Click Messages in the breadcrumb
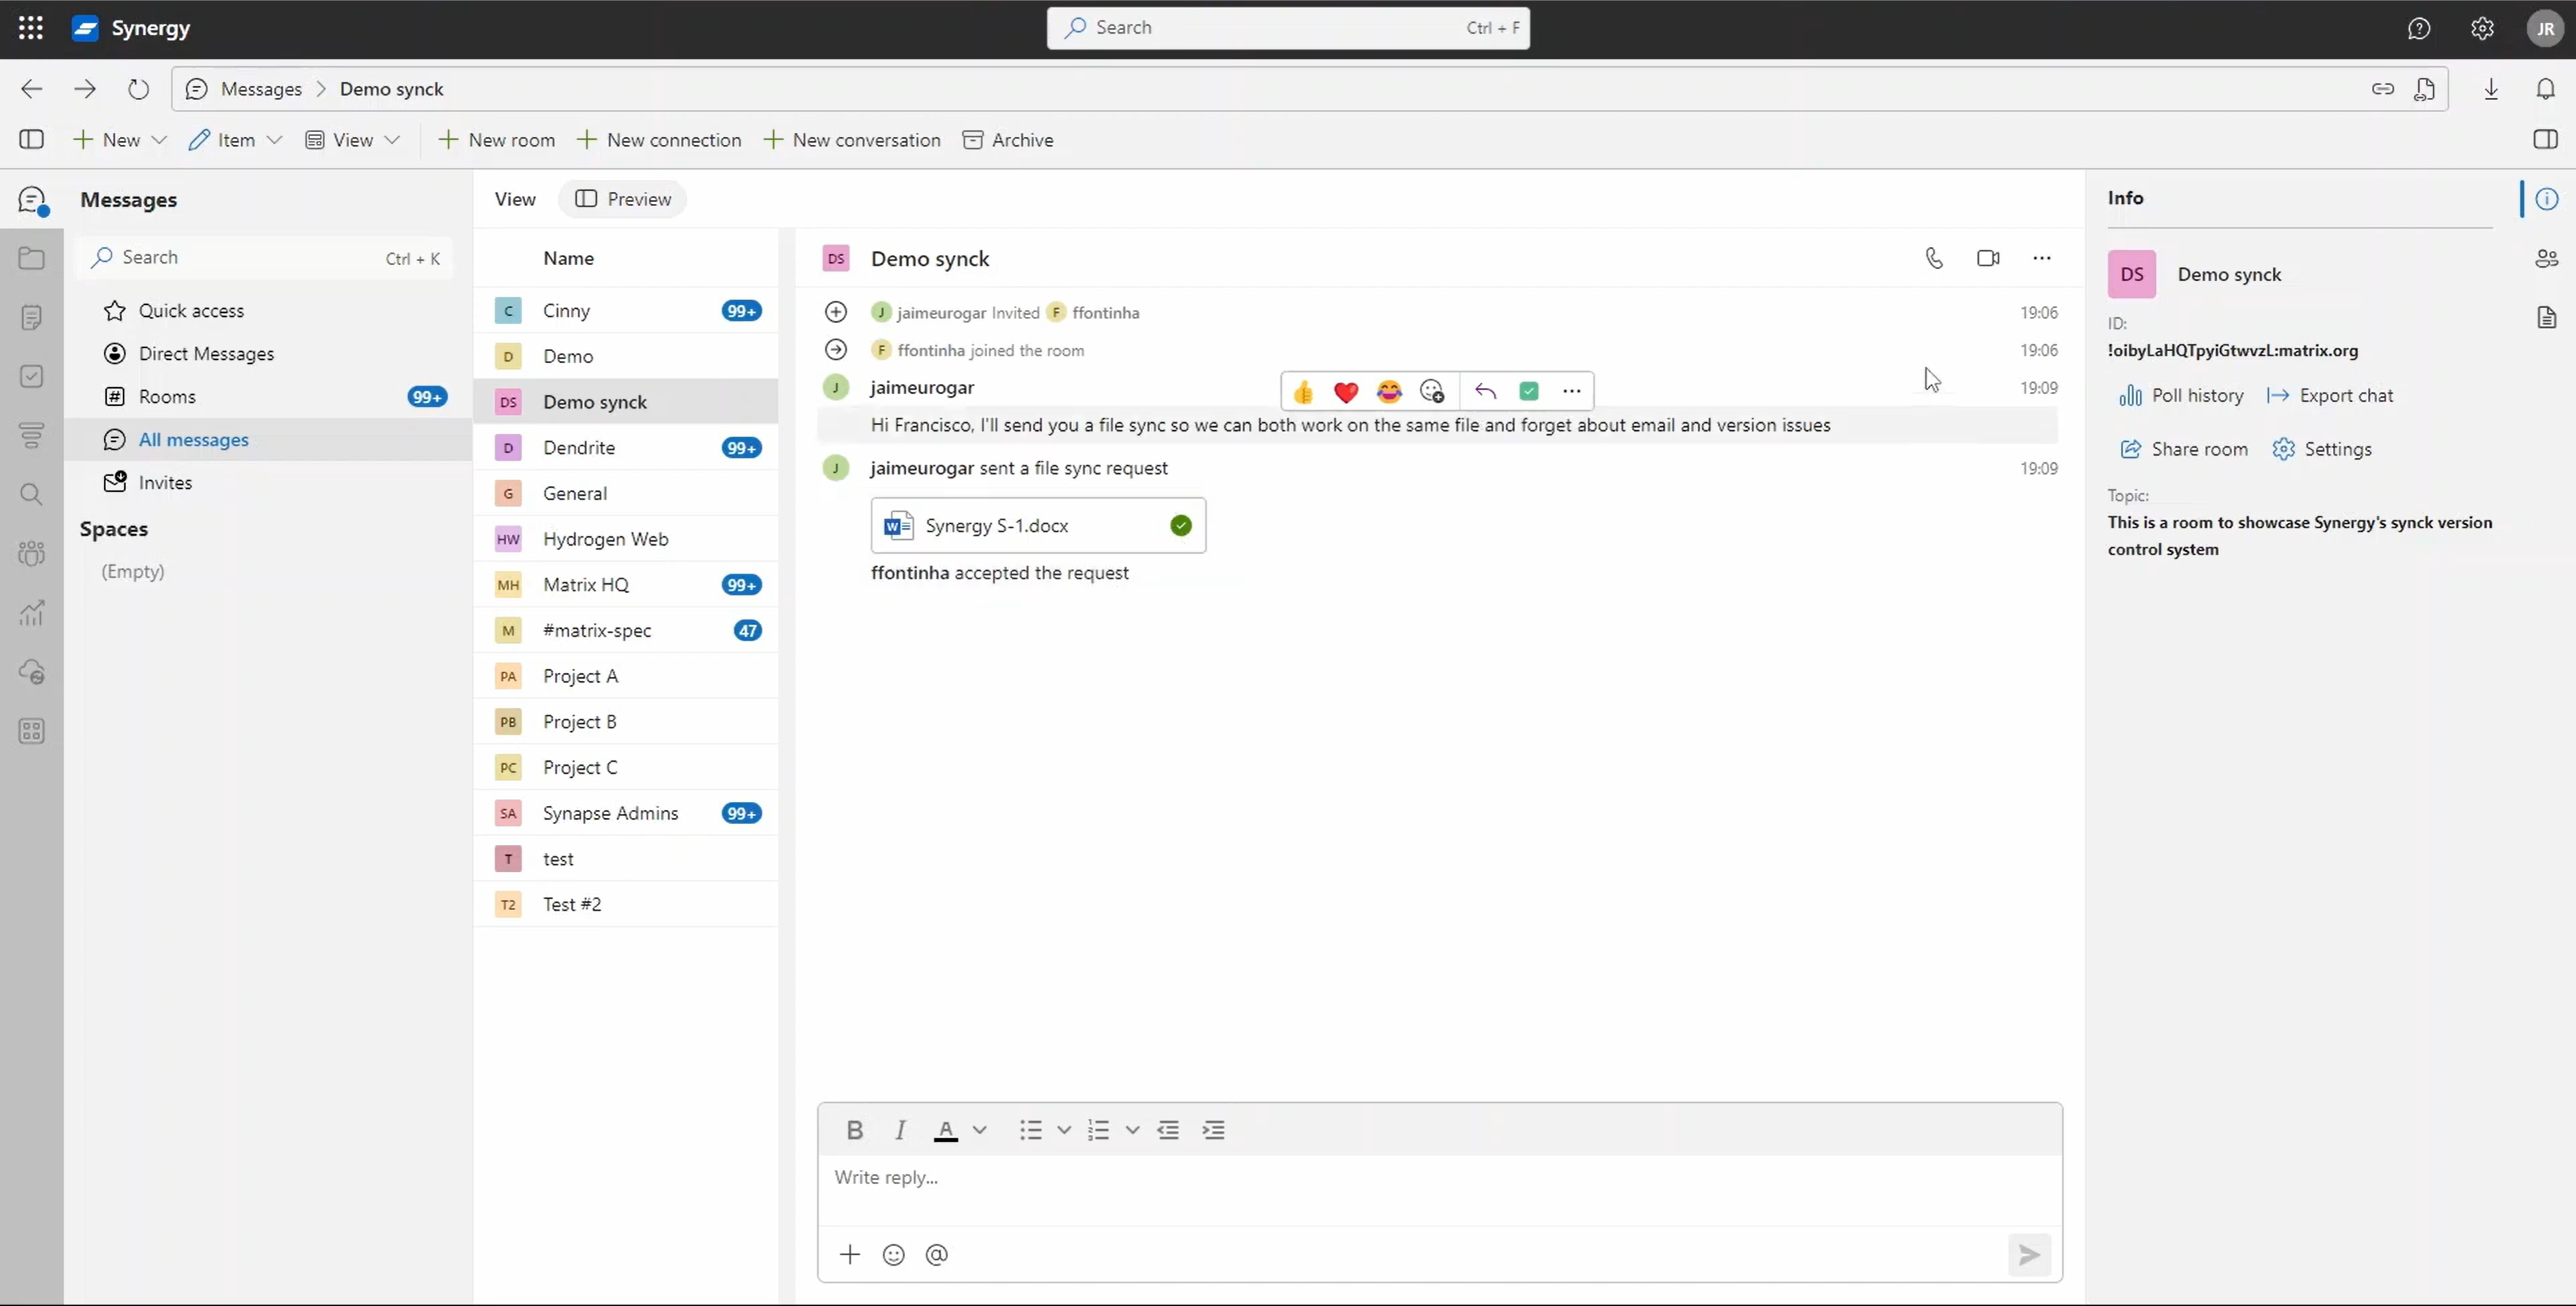The width and height of the screenshot is (2576, 1306). (261, 89)
